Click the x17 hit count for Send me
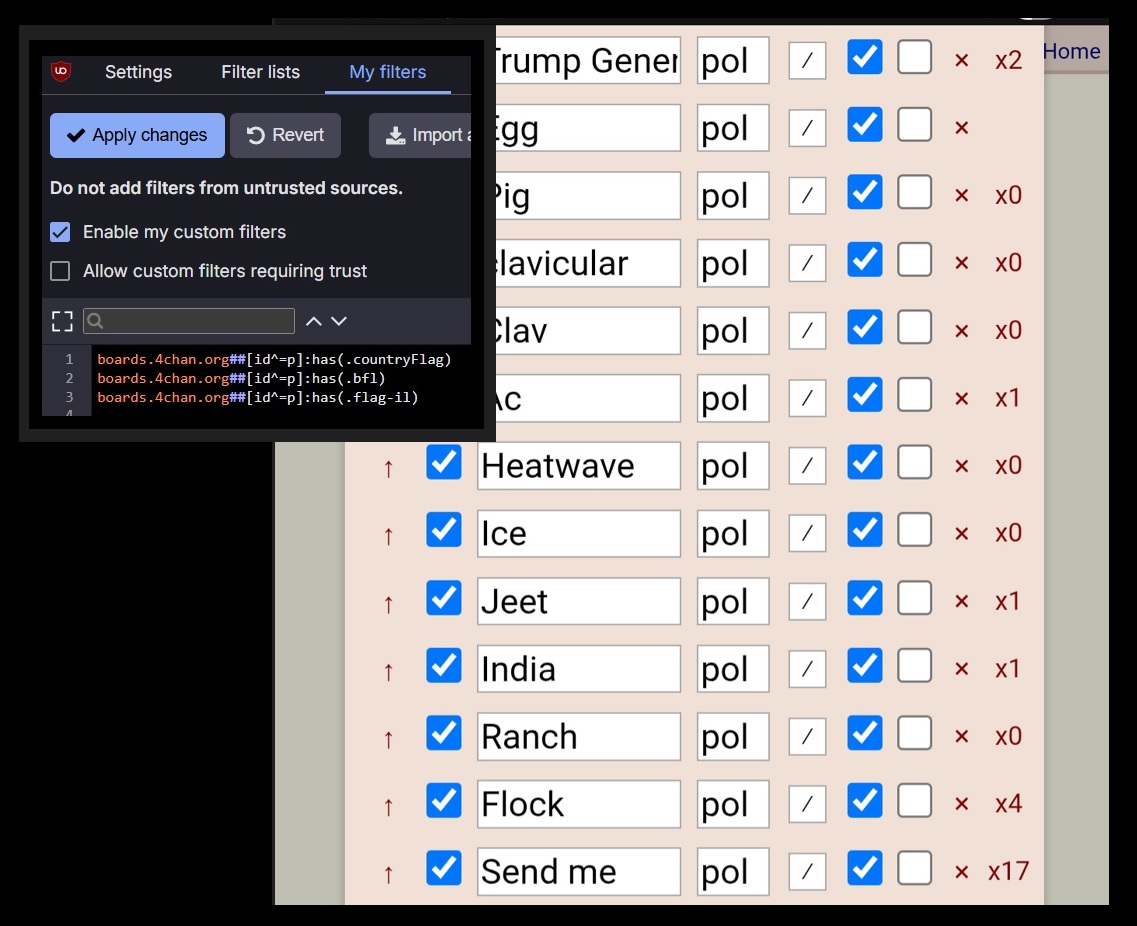 point(1009,871)
